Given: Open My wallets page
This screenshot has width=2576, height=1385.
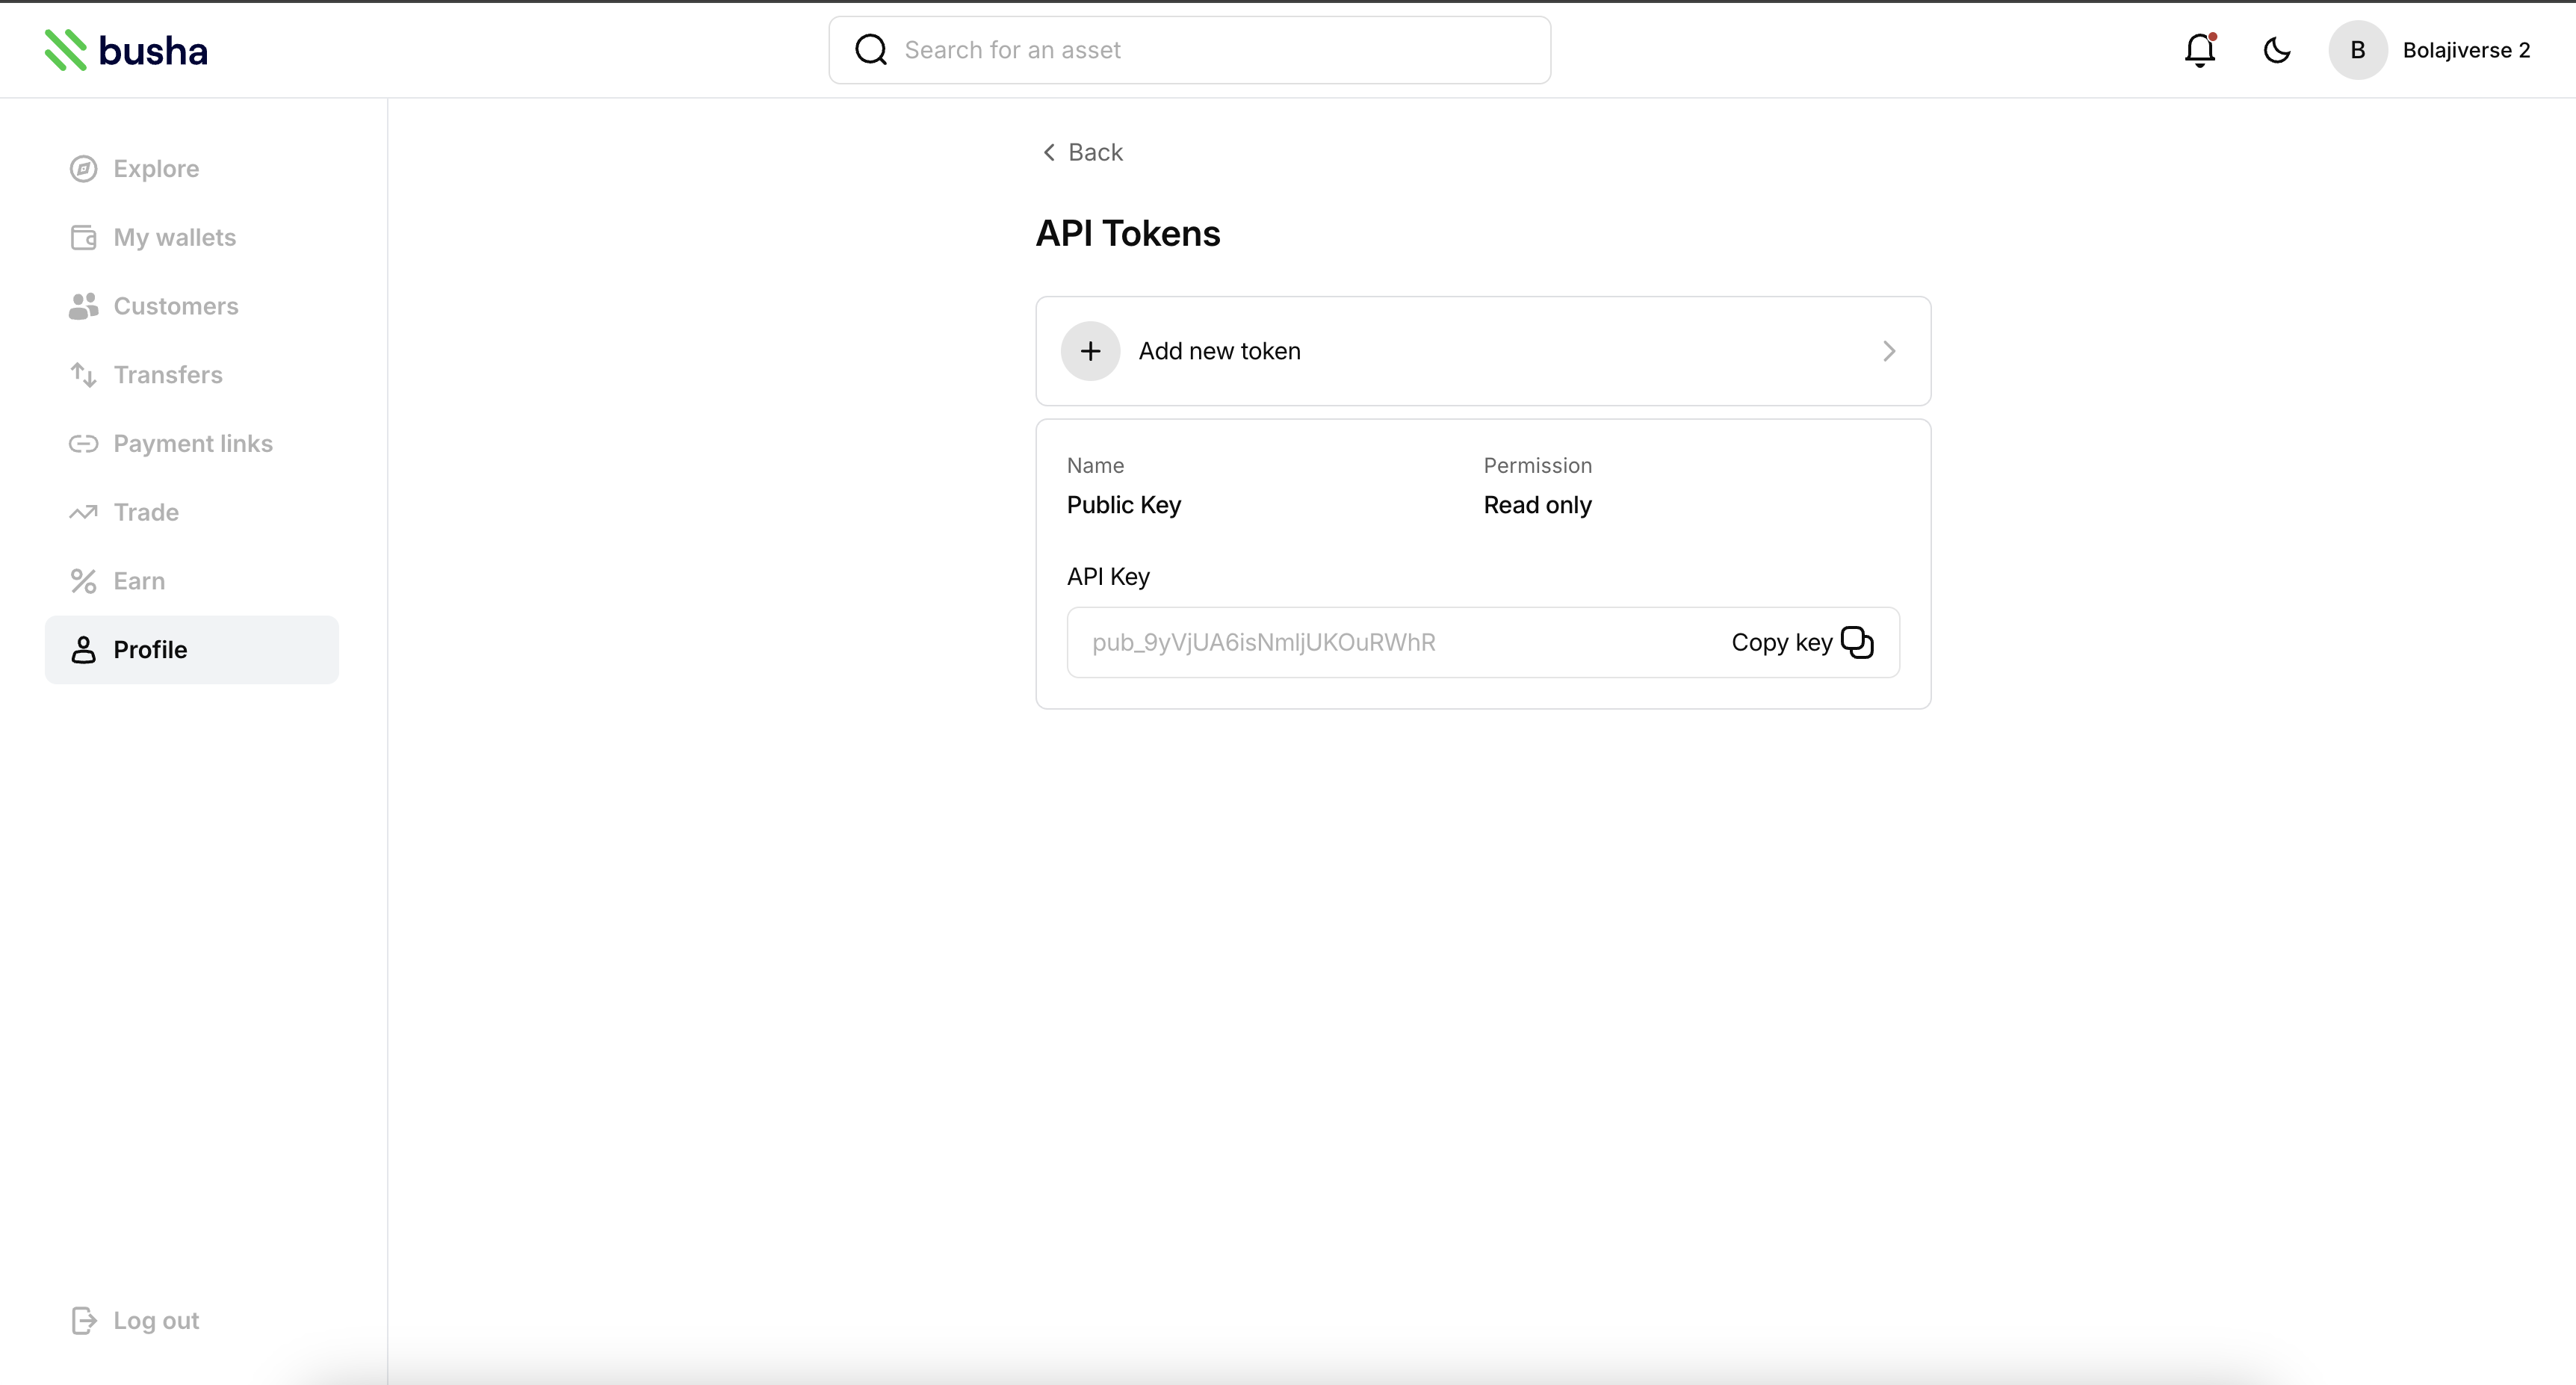Looking at the screenshot, I should (x=174, y=238).
